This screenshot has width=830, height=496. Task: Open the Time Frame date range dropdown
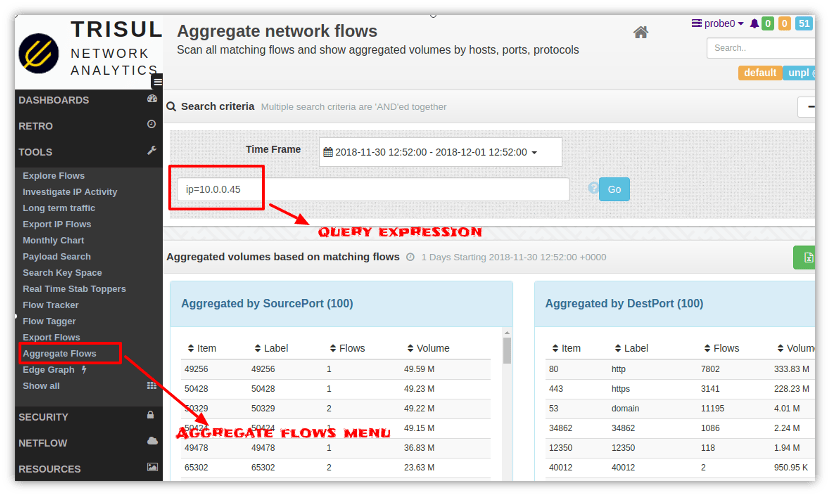(x=440, y=152)
